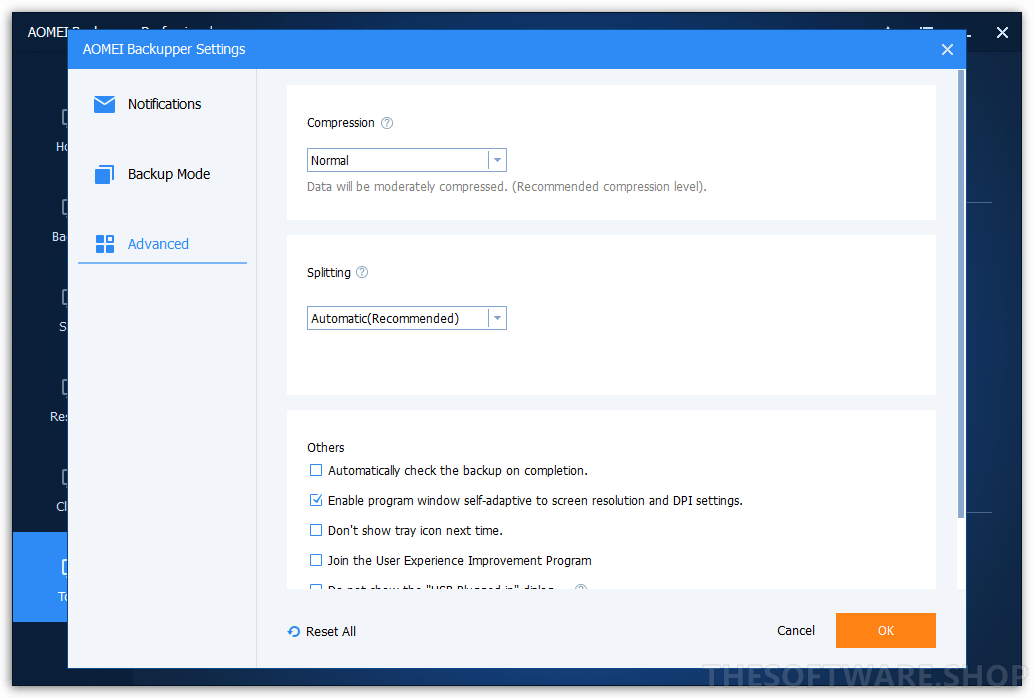
Task: Click the settings dialog vertical scrollbar
Action: pyautogui.click(x=961, y=294)
